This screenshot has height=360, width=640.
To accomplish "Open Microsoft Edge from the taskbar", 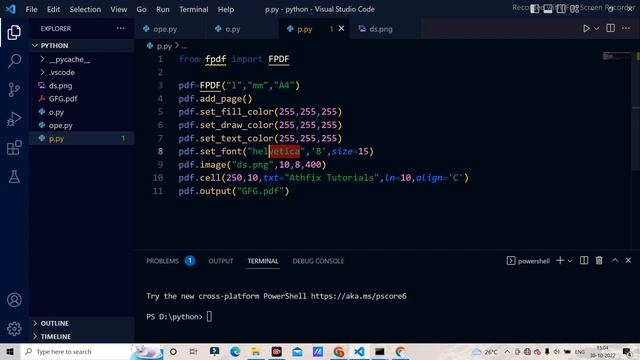I will coord(235,351).
